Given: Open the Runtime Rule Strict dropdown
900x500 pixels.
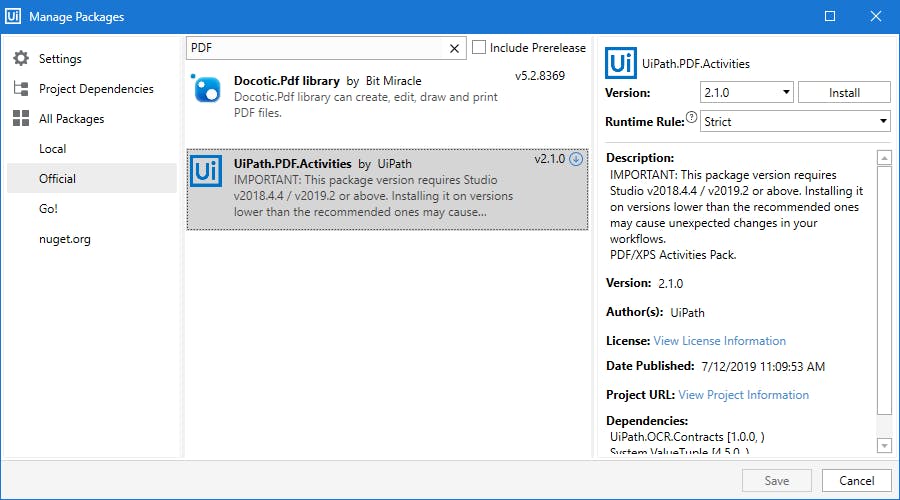Looking at the screenshot, I should tap(795, 122).
